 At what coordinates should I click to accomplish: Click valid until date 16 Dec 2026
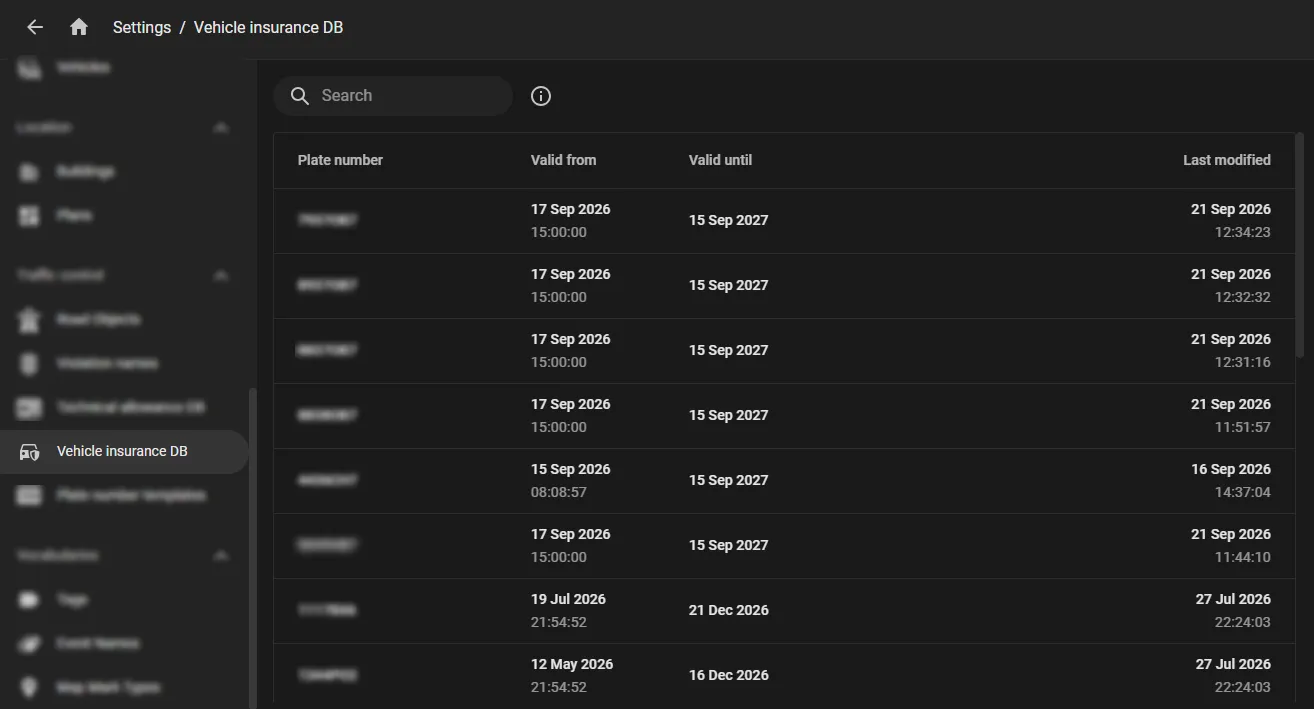click(x=729, y=675)
